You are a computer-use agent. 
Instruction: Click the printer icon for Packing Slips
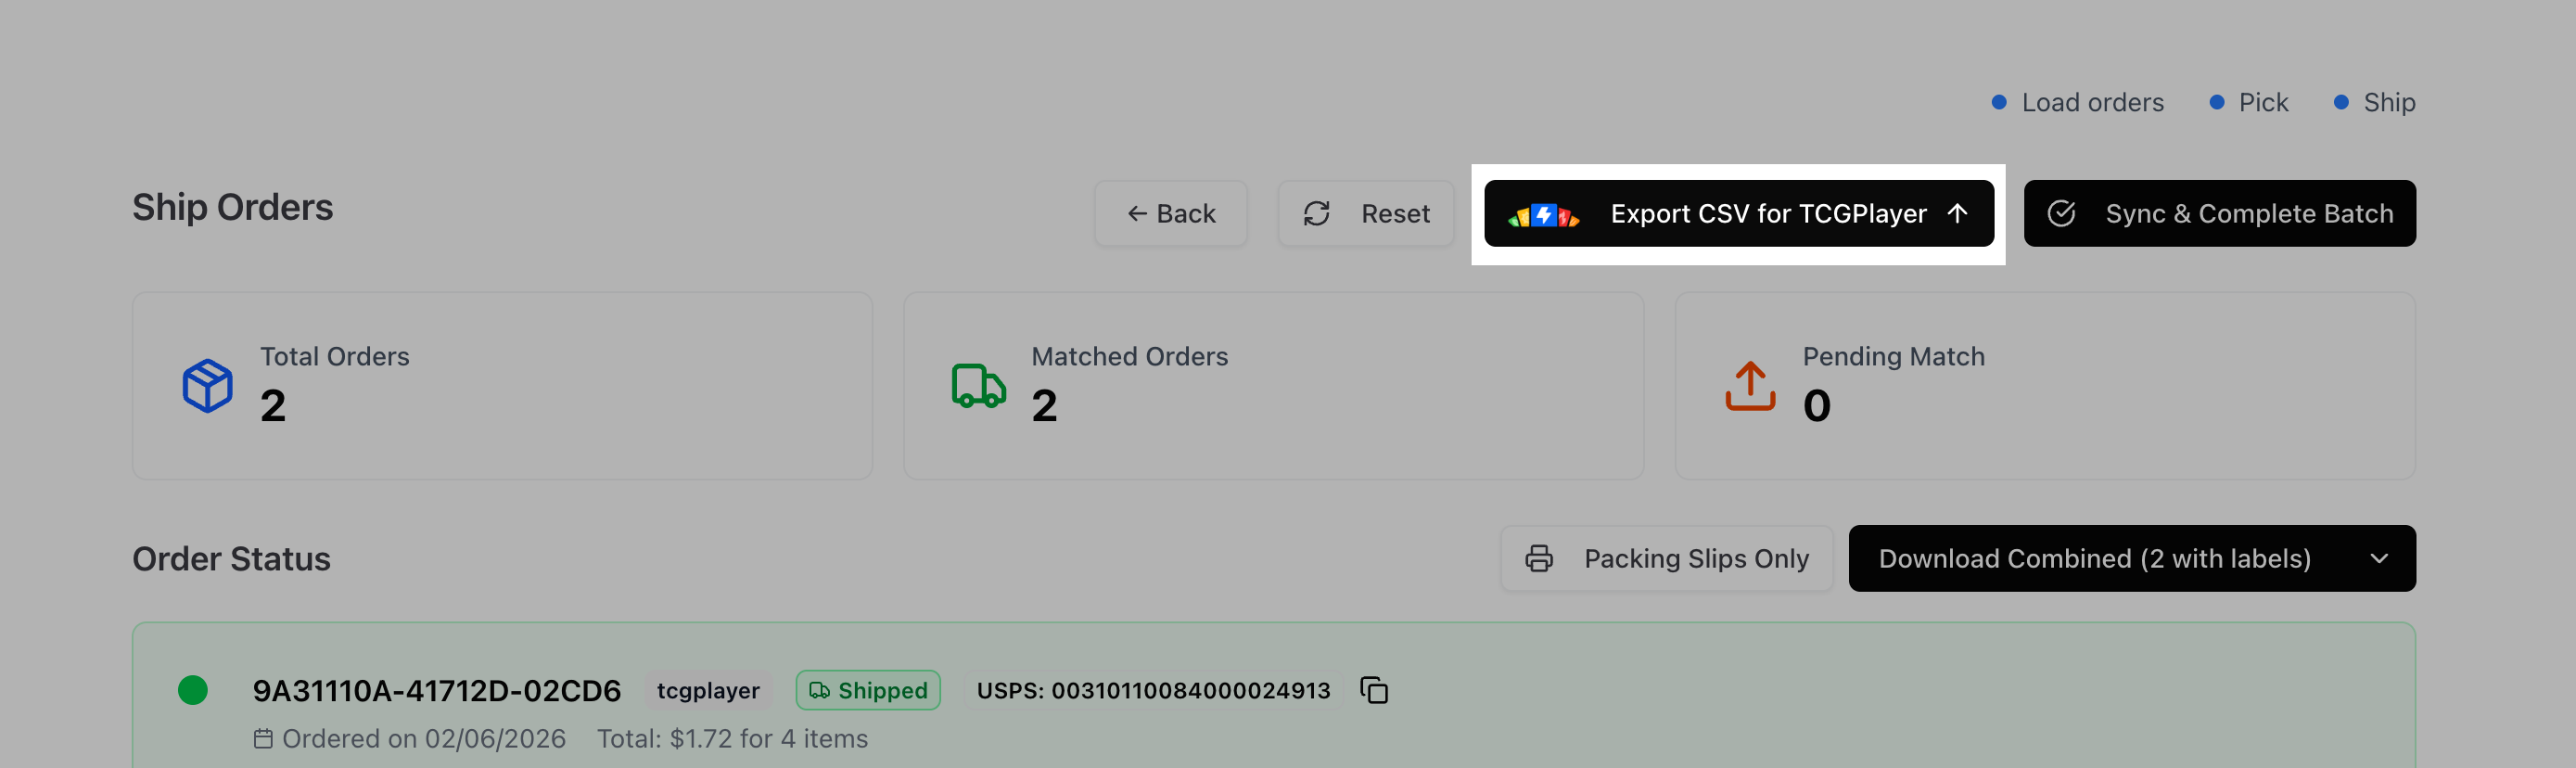coord(1539,559)
